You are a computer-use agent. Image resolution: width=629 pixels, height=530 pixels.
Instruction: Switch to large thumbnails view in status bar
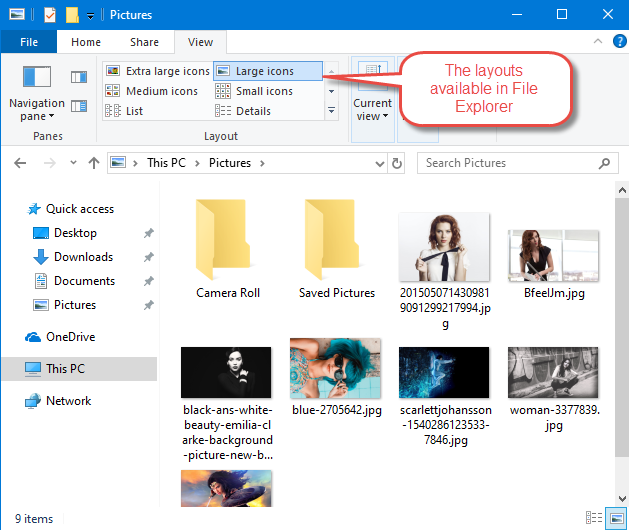[614, 518]
